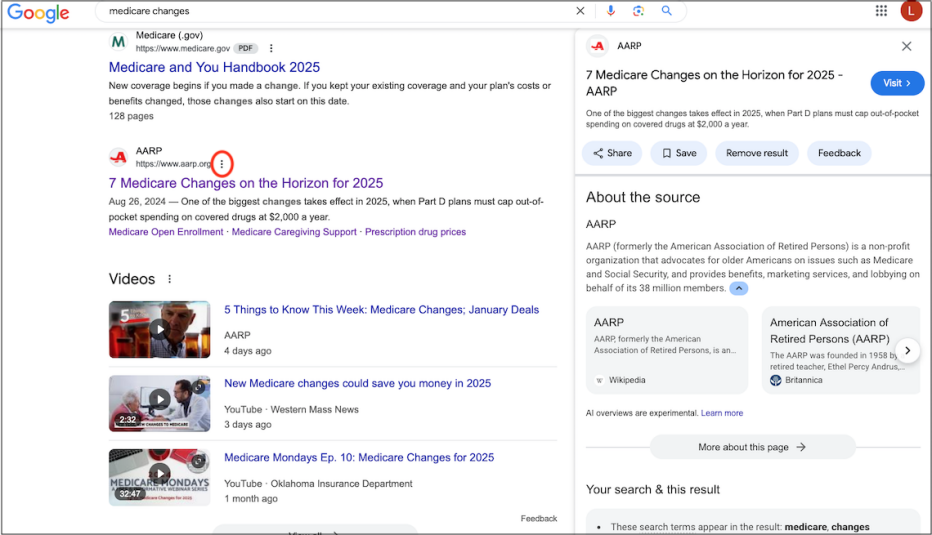This screenshot has height=535, width=932.
Task: Open more options for Medicare.gov result
Action: pyautogui.click(x=271, y=48)
